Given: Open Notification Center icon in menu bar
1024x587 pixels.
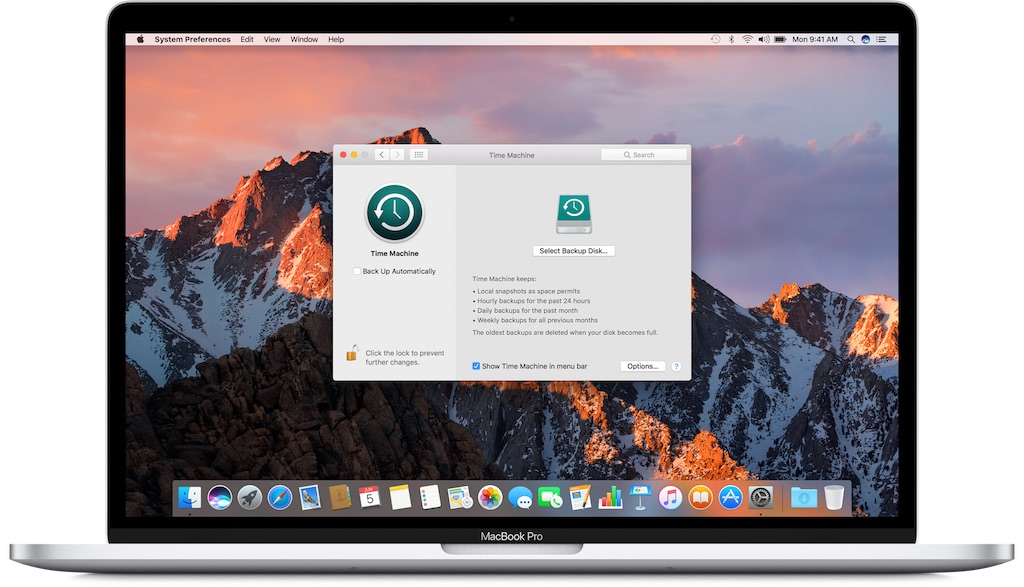Looking at the screenshot, I should click(x=881, y=39).
